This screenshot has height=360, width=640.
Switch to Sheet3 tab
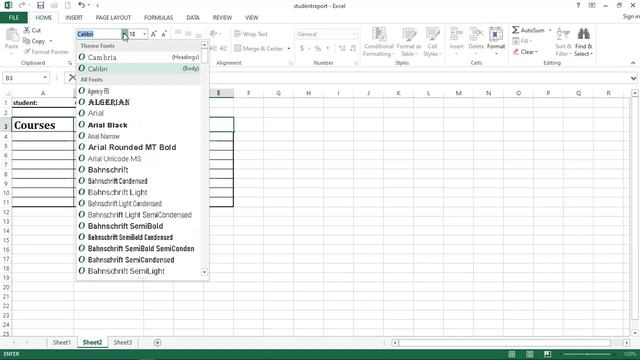[122, 342]
